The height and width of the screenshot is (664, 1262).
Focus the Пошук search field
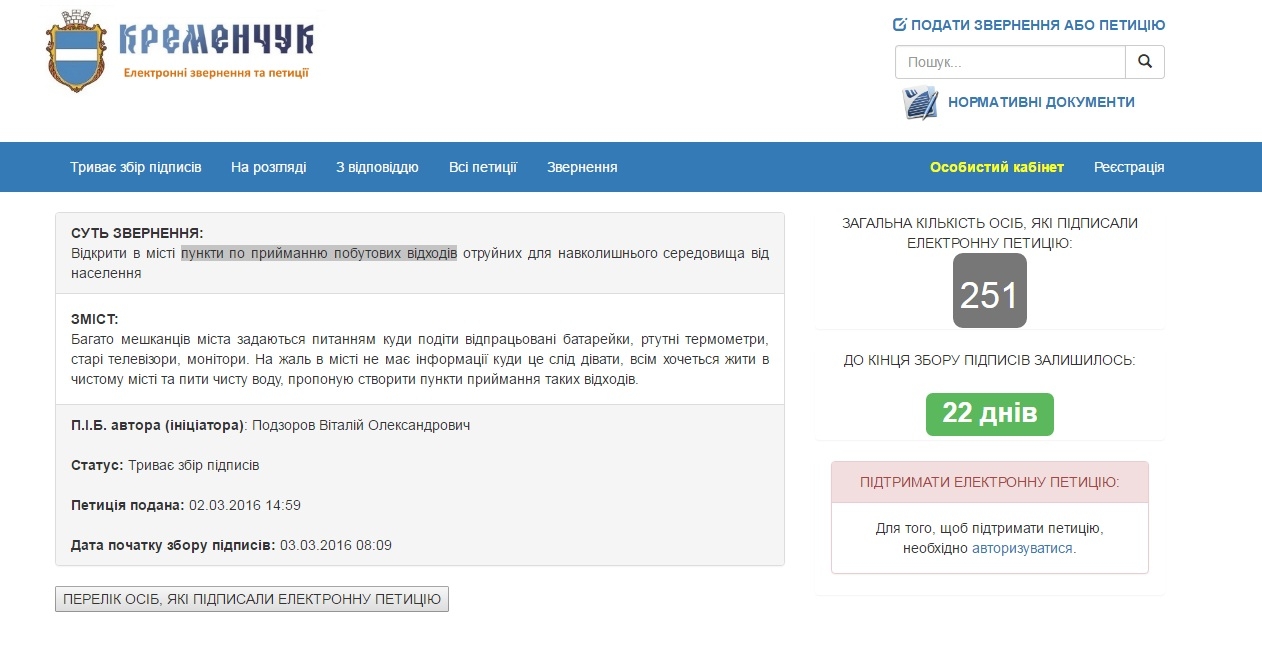pos(1010,62)
